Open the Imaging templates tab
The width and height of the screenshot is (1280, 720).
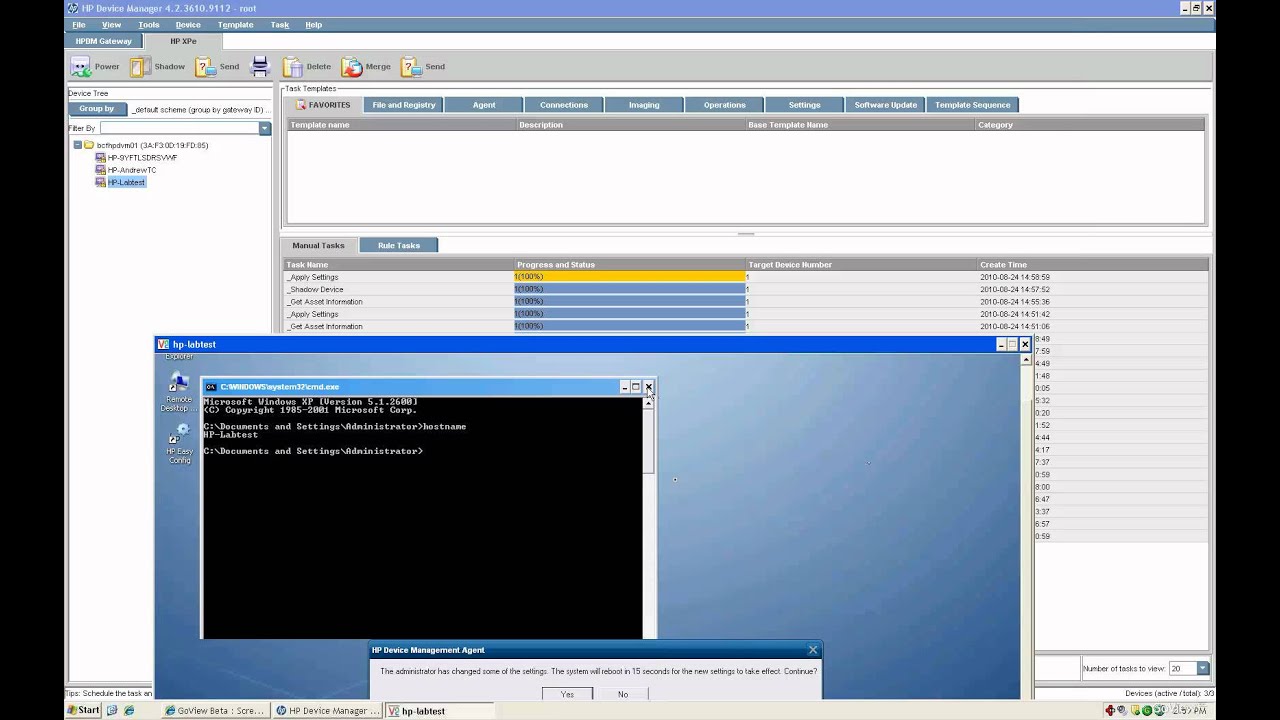[x=644, y=105]
